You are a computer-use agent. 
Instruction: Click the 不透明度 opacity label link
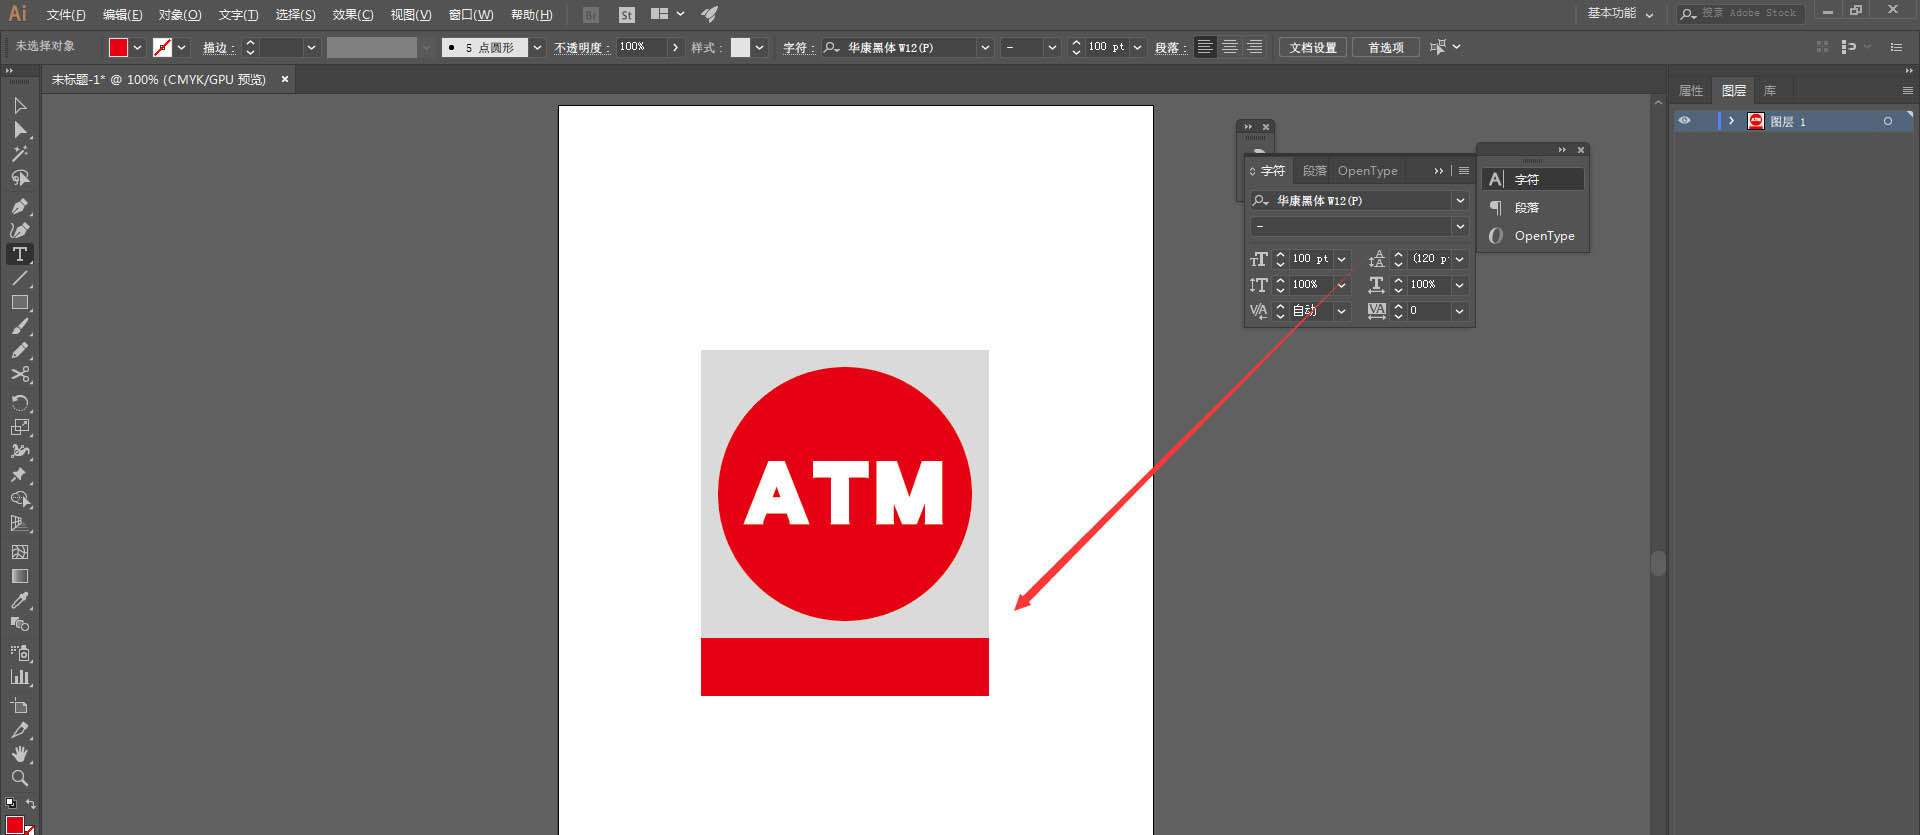pos(581,48)
